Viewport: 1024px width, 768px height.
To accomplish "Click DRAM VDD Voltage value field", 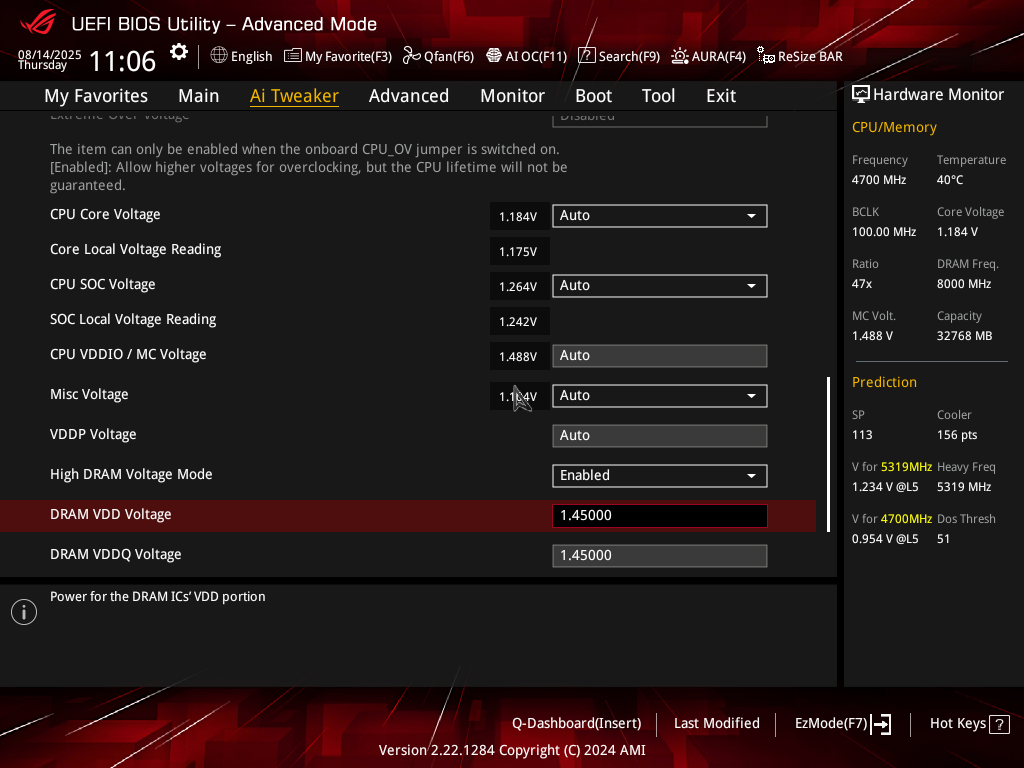I will point(660,515).
